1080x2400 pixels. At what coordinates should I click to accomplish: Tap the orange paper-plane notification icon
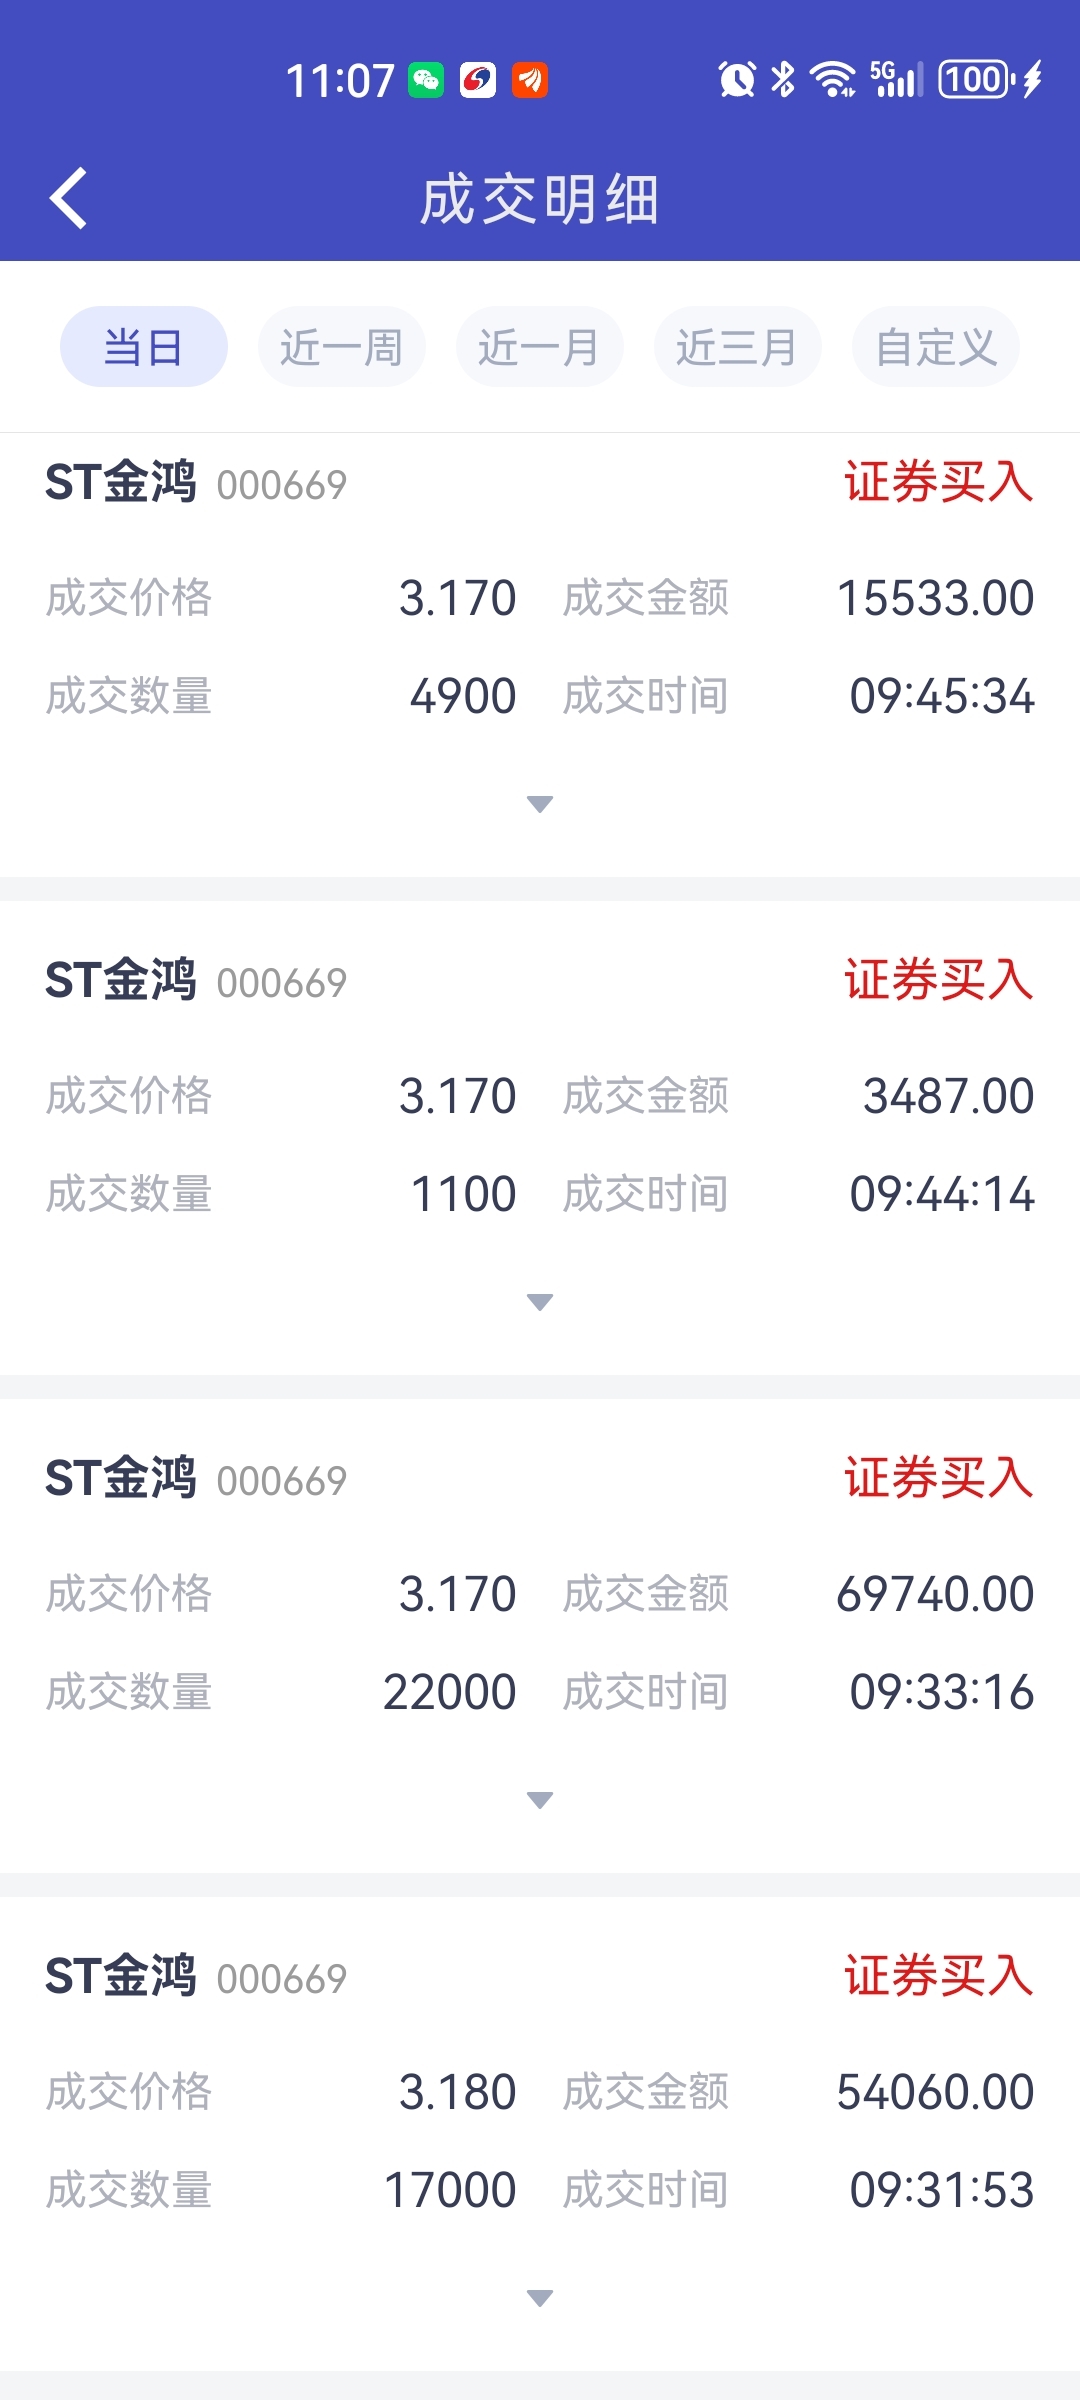click(530, 80)
